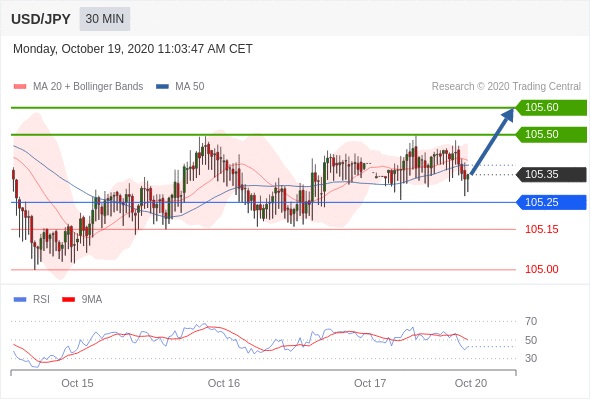Select the MA 50 legend label
This screenshot has height=400, width=590.
click(190, 87)
